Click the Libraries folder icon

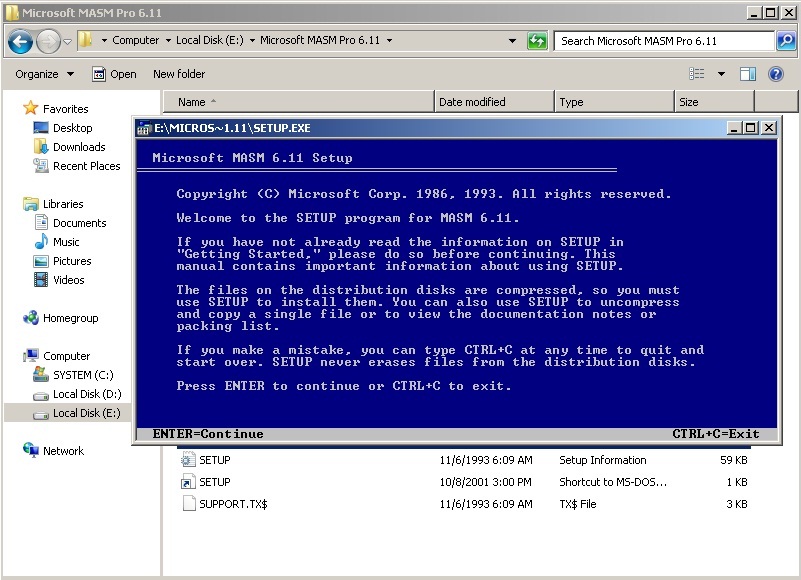pos(31,204)
